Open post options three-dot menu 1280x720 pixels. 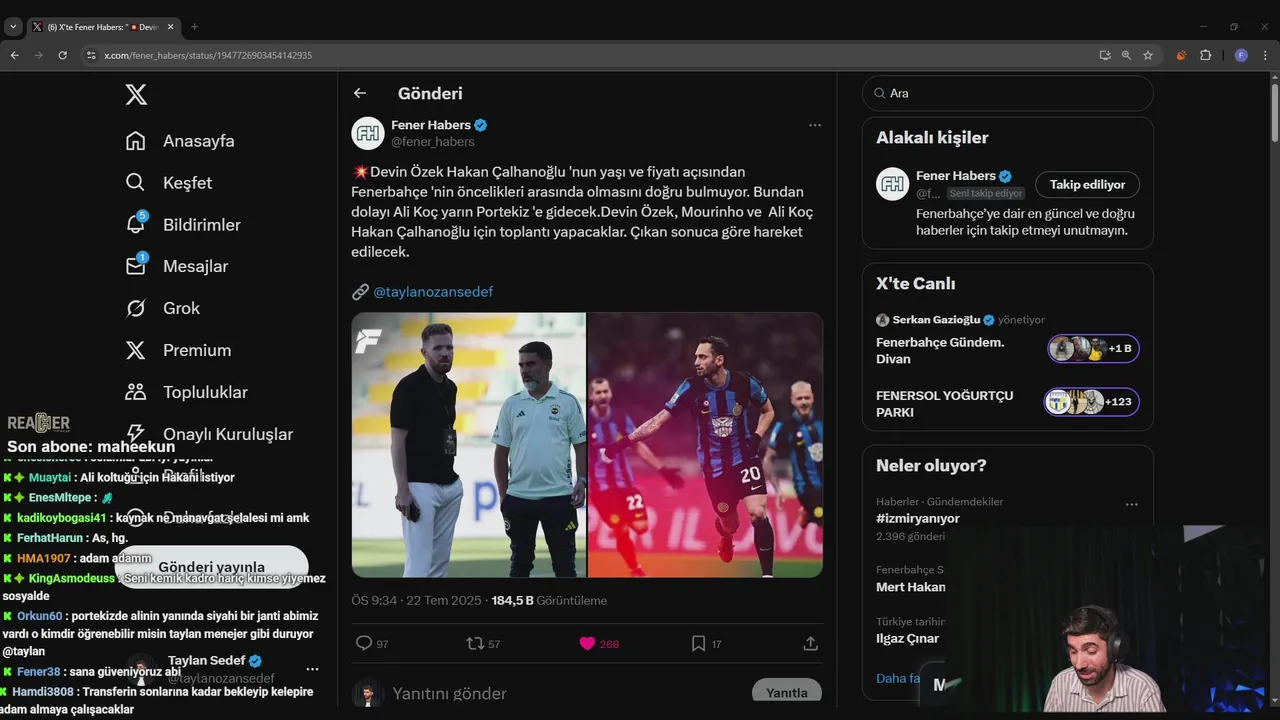815,125
